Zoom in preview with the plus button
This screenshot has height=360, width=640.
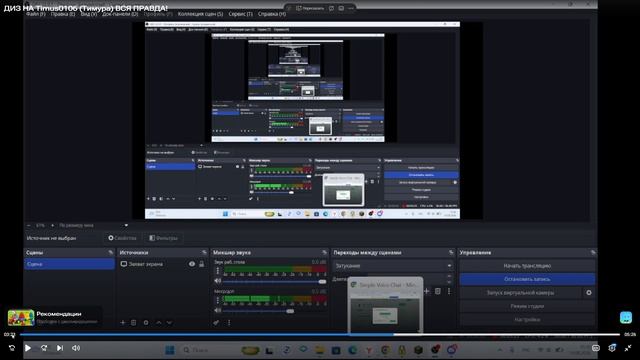(52, 225)
